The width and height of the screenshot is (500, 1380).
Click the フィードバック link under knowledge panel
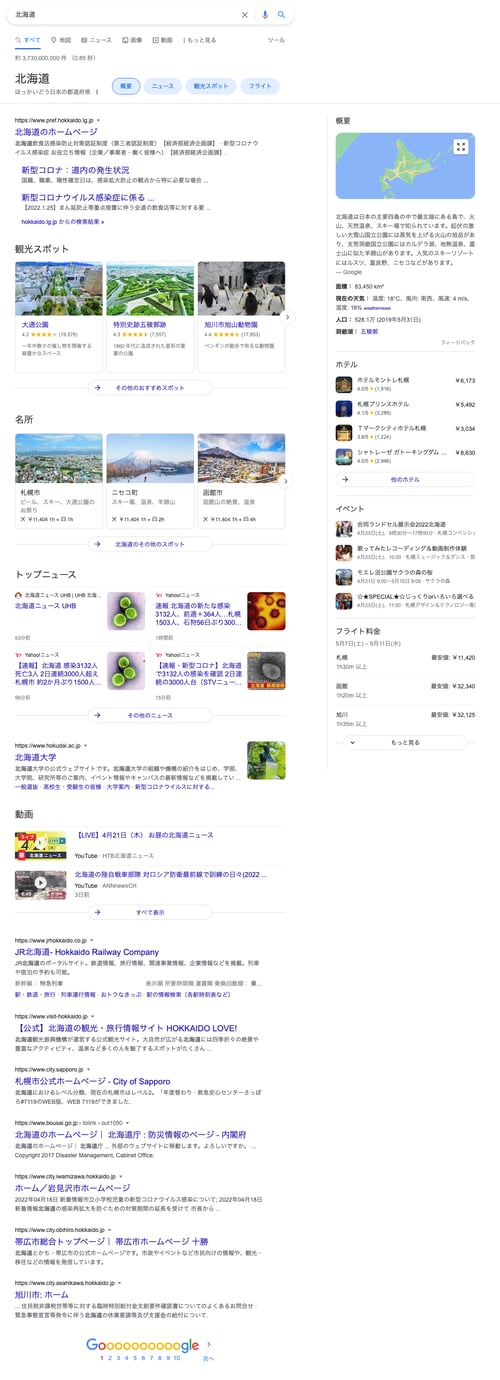coord(457,343)
